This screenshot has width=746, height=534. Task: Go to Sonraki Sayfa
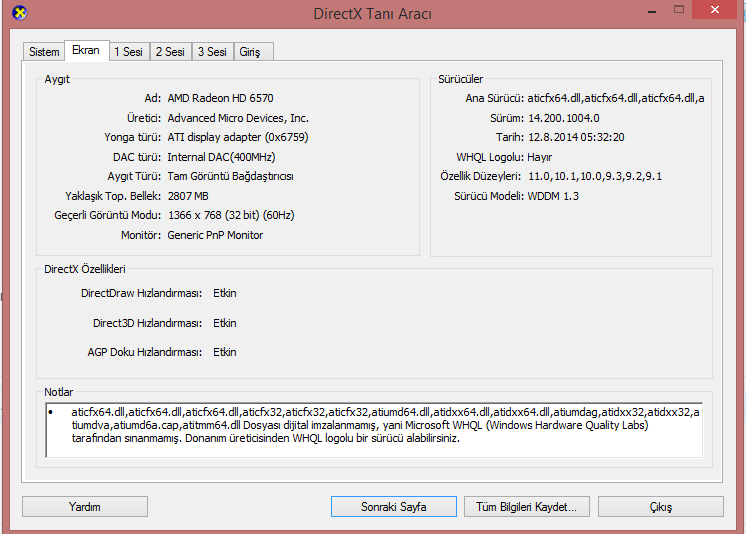tap(393, 506)
